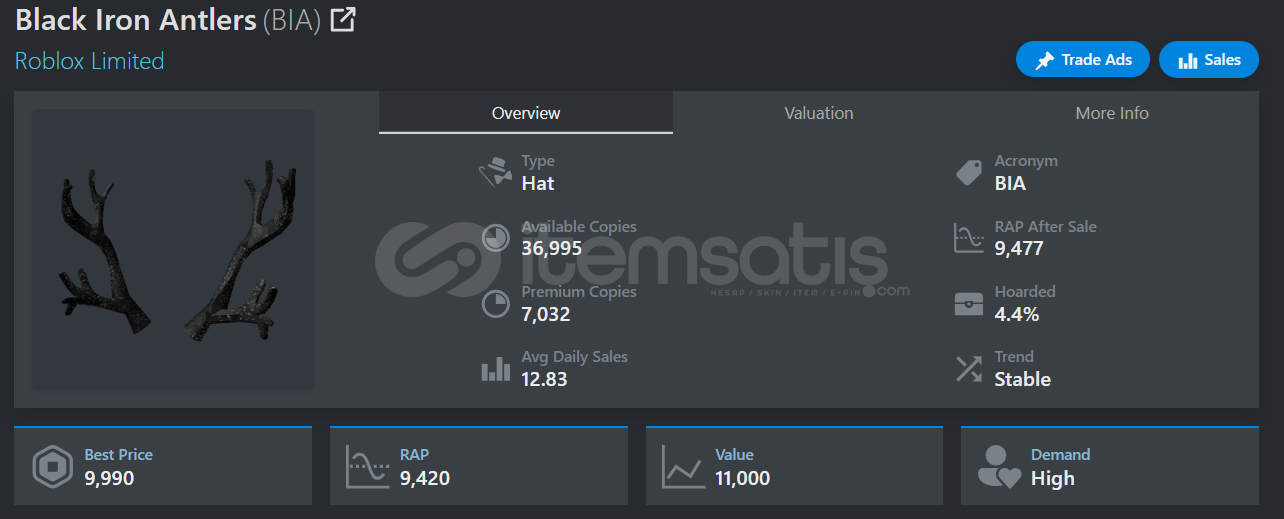
Task: Click the Hoarded value 4.4%
Action: pos(1017,314)
